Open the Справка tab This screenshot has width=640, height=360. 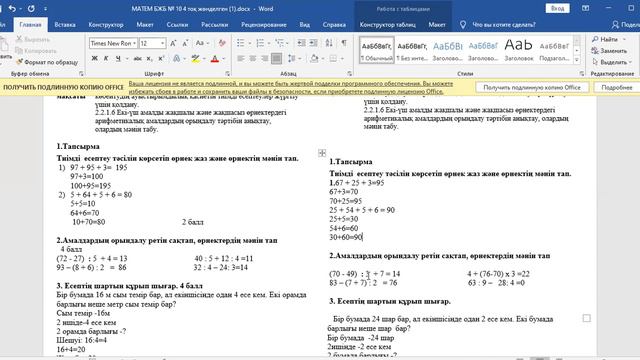click(x=334, y=24)
